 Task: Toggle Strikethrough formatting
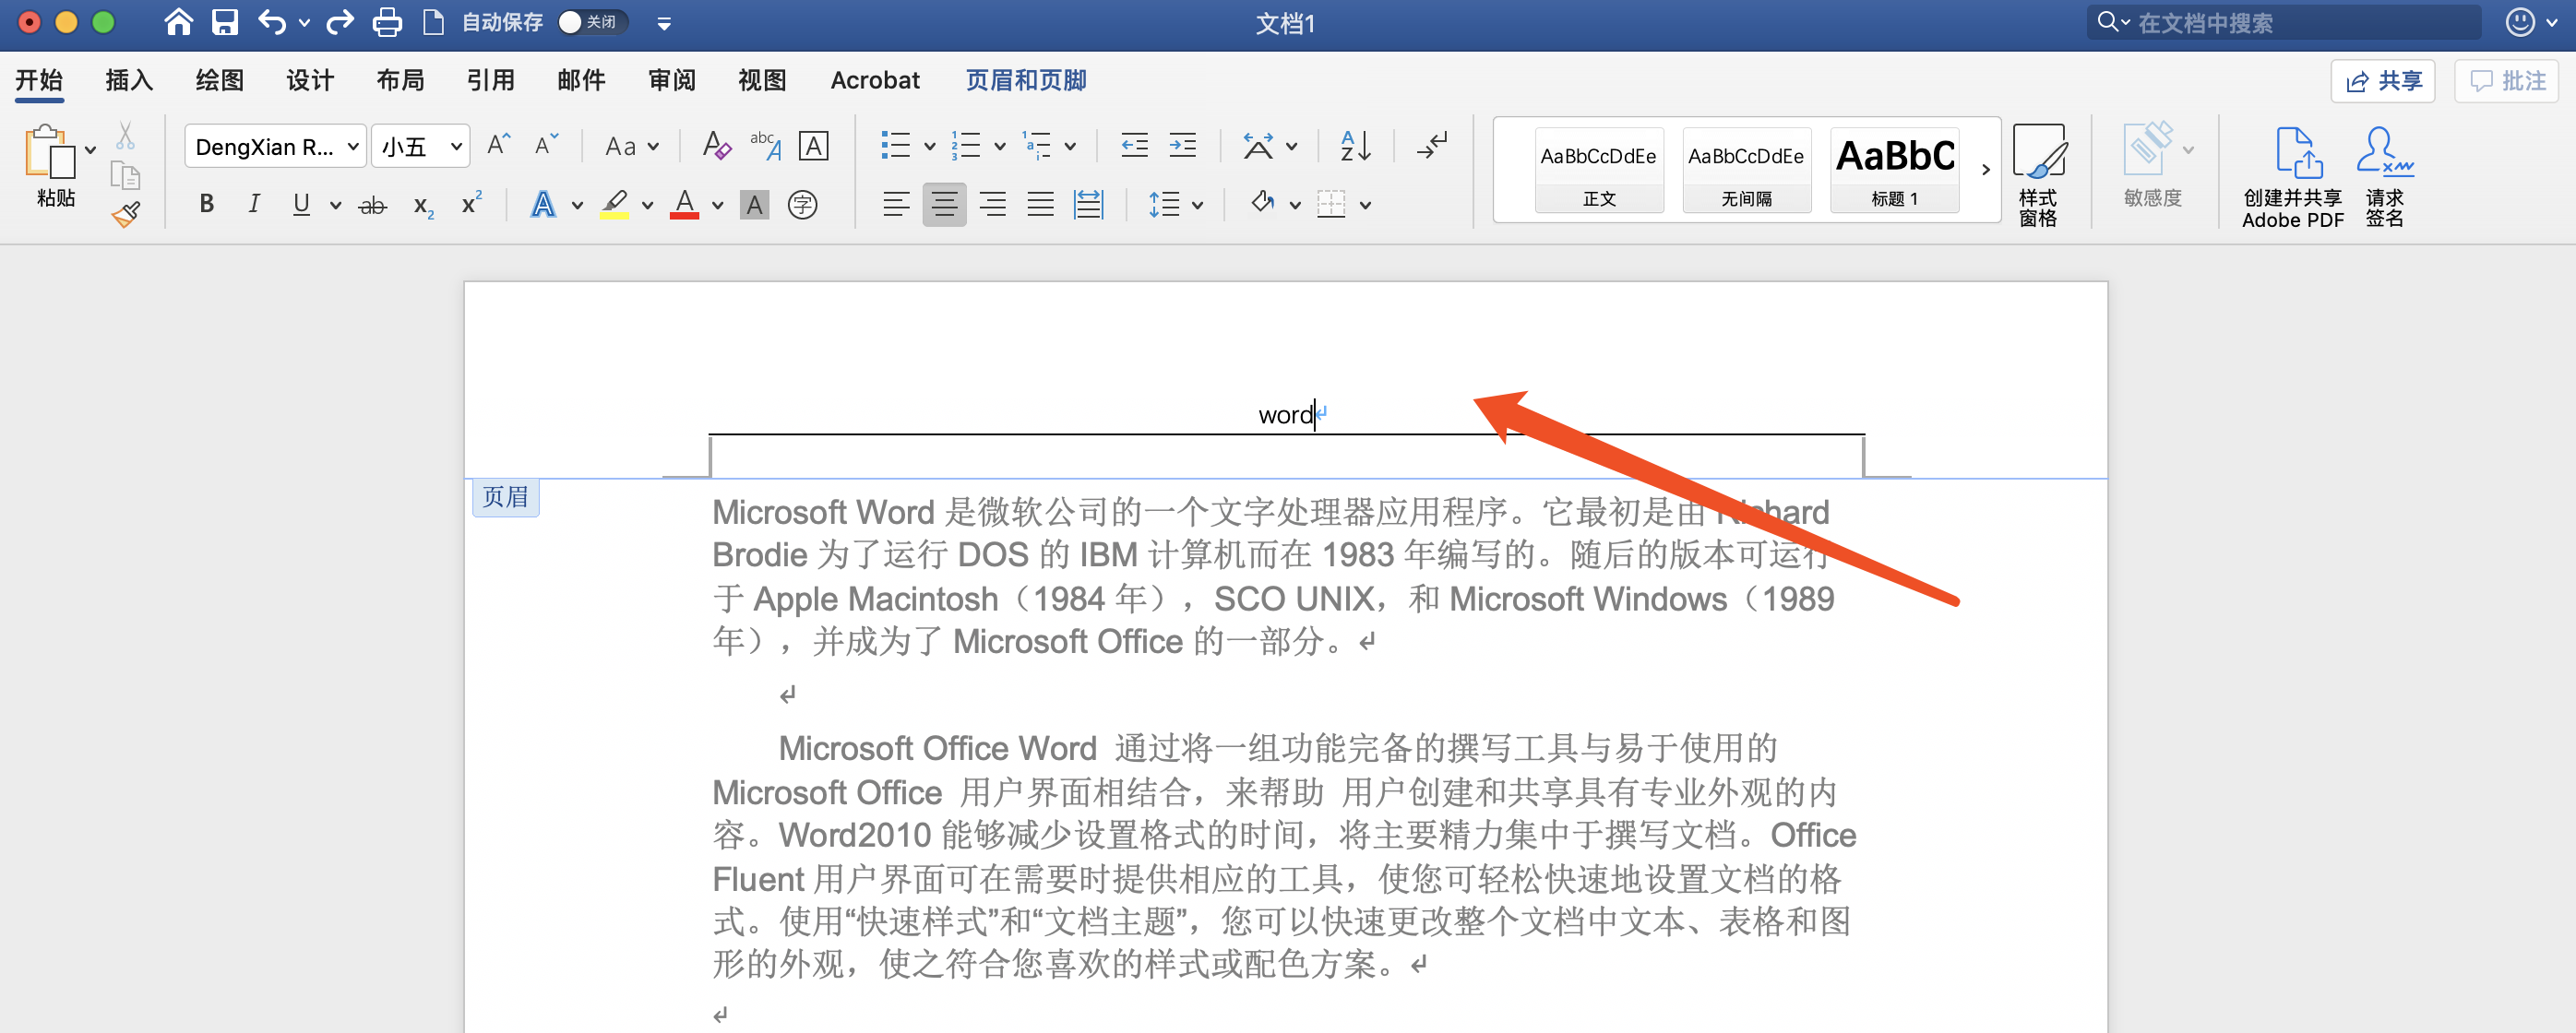(x=372, y=206)
